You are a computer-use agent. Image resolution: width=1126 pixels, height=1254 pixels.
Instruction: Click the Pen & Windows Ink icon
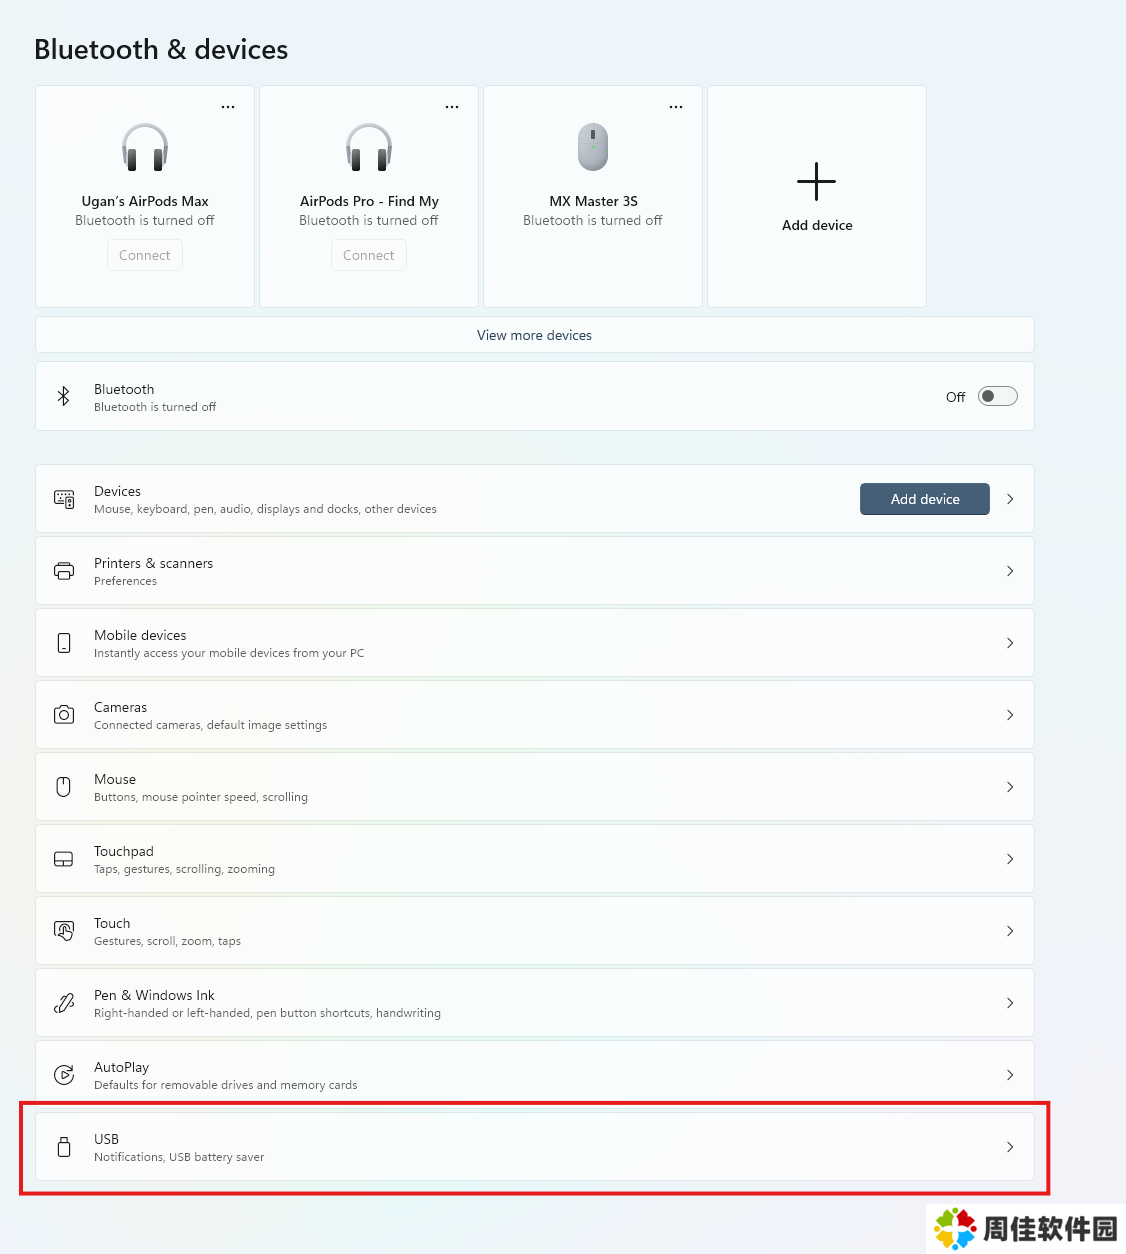[x=64, y=1003]
